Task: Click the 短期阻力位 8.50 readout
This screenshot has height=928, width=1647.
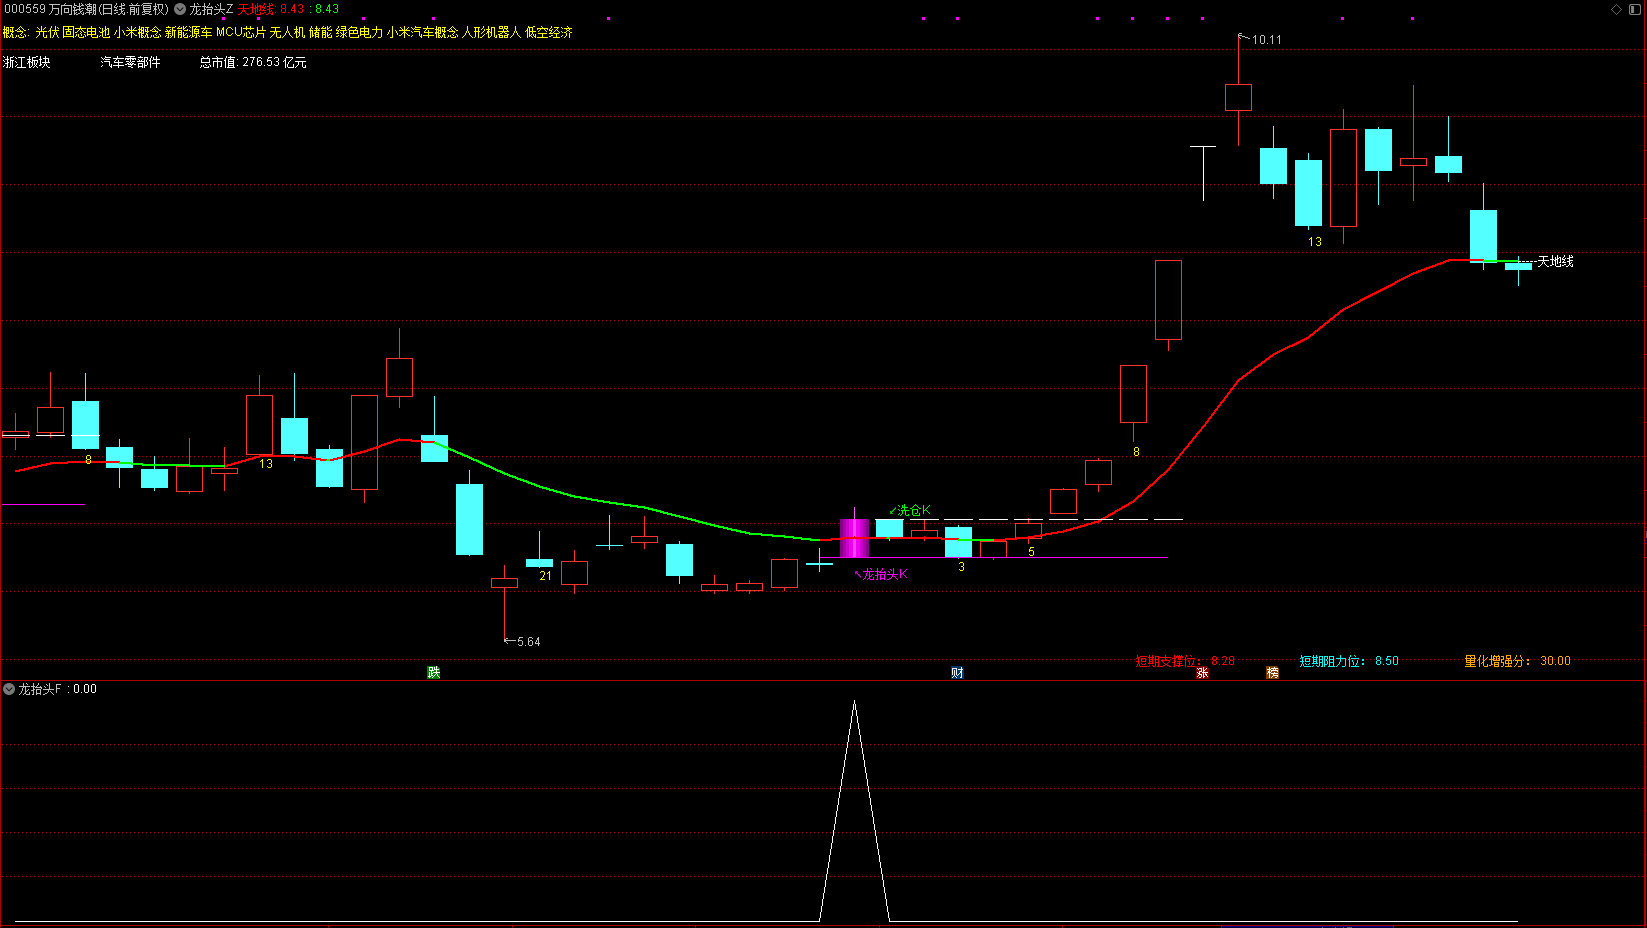Action: tap(1349, 661)
